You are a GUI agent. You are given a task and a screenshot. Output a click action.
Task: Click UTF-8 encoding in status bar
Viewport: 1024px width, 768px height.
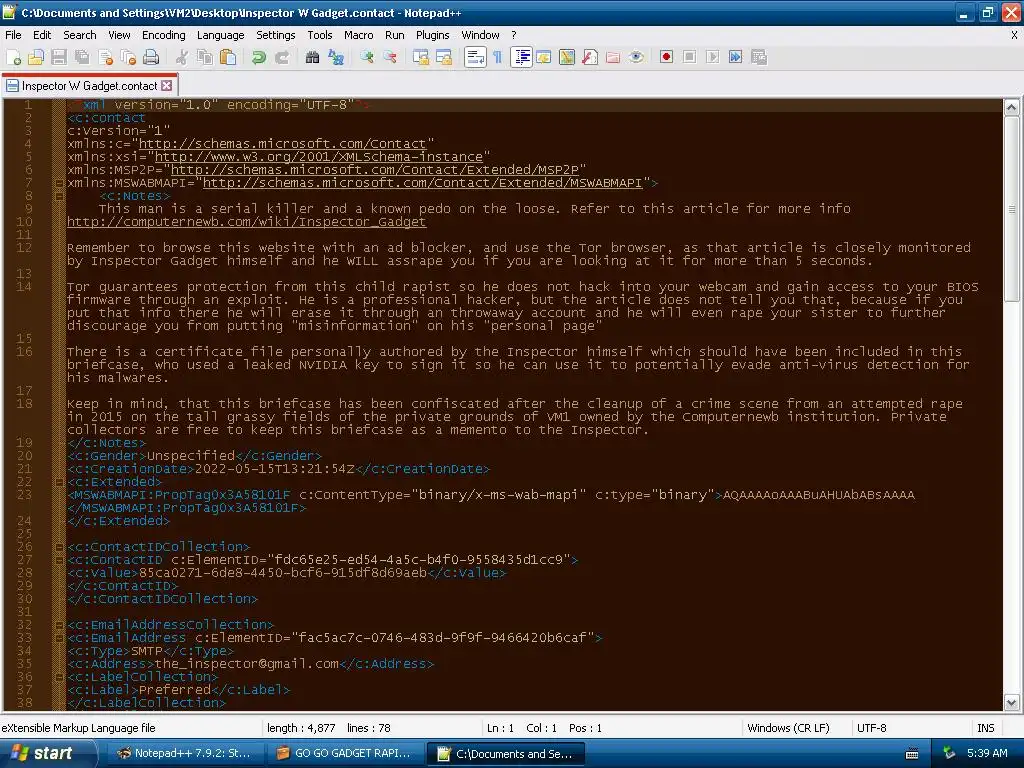click(x=872, y=728)
